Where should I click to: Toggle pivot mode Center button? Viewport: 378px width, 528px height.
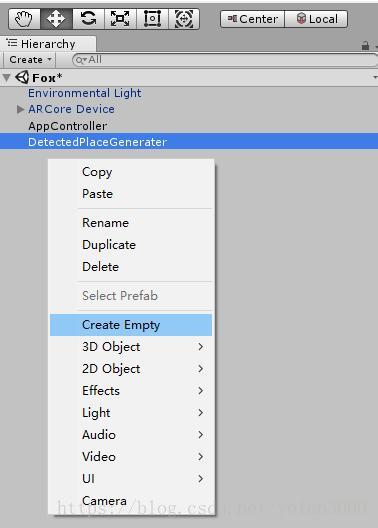click(252, 19)
